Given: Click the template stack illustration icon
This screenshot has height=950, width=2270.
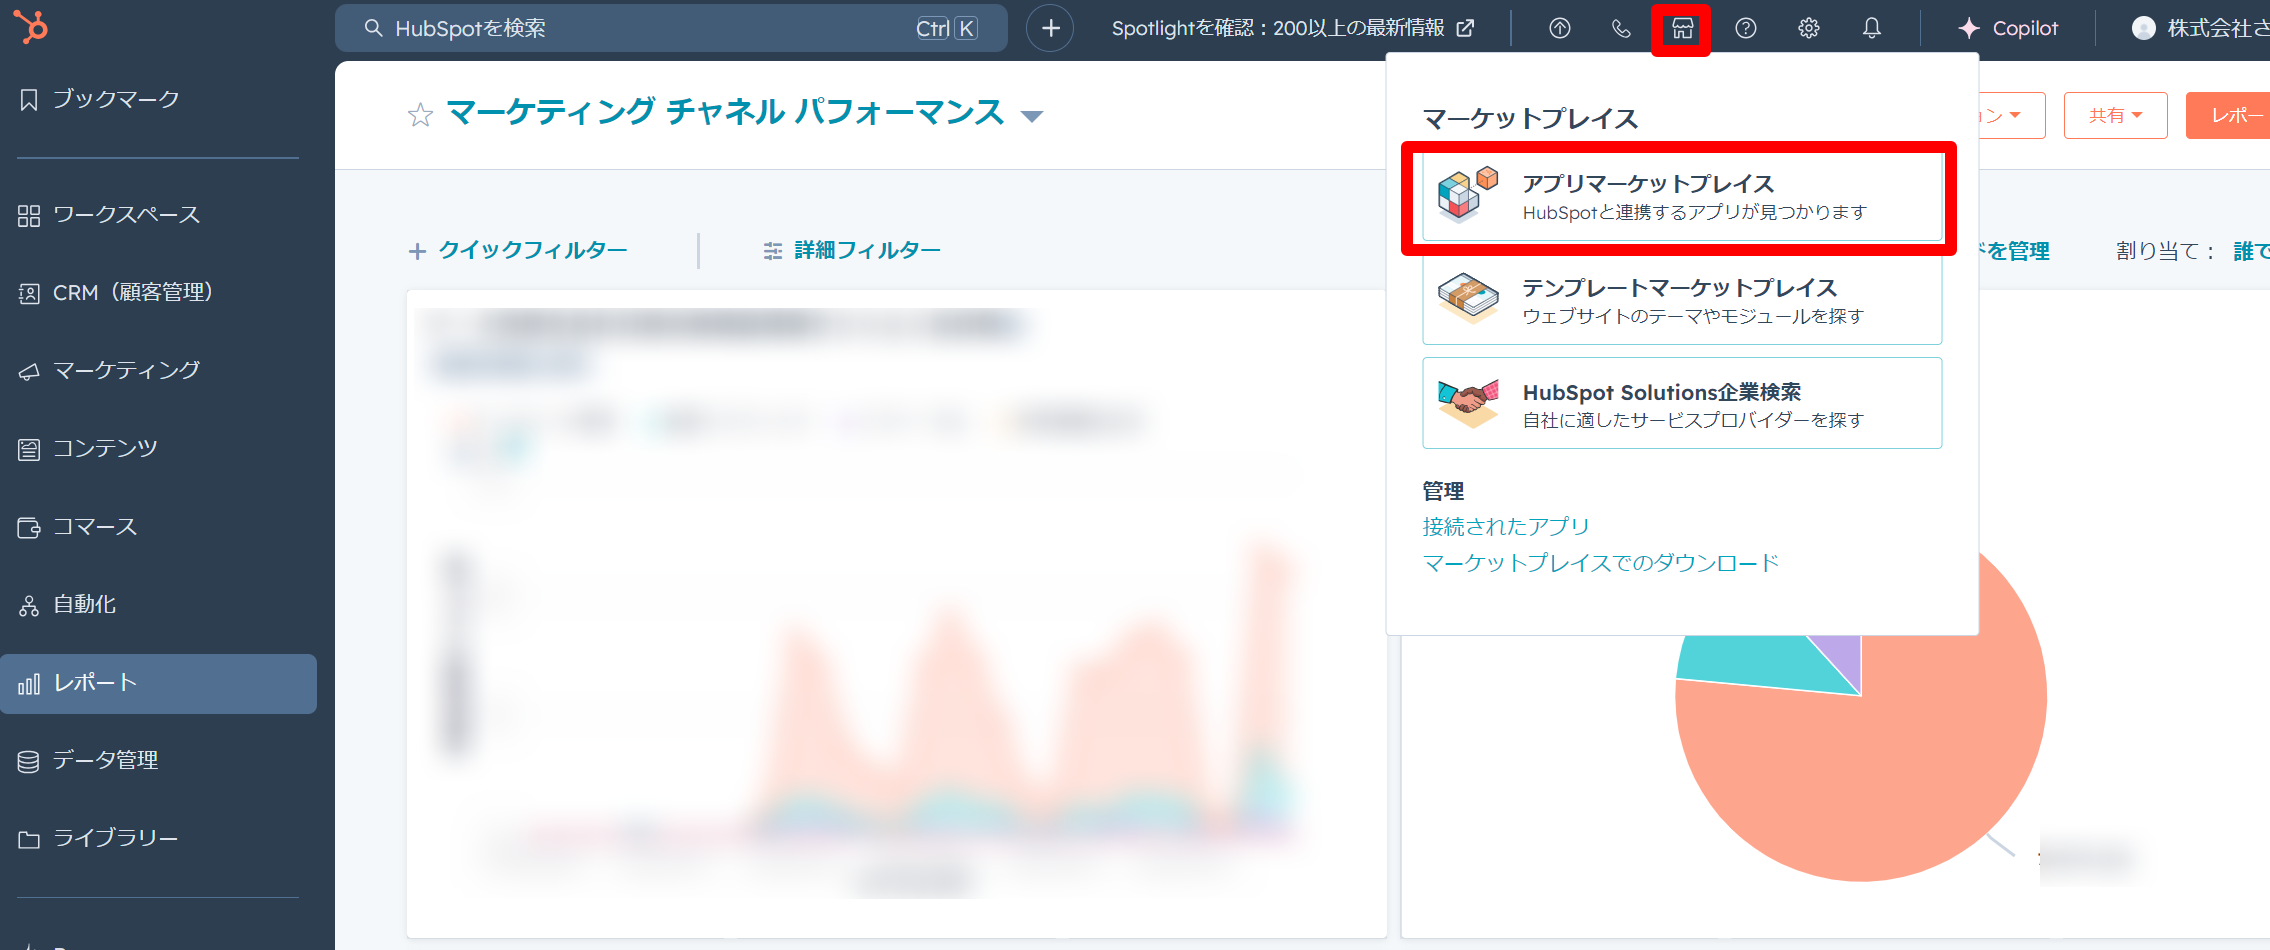Looking at the screenshot, I should coord(1468,299).
